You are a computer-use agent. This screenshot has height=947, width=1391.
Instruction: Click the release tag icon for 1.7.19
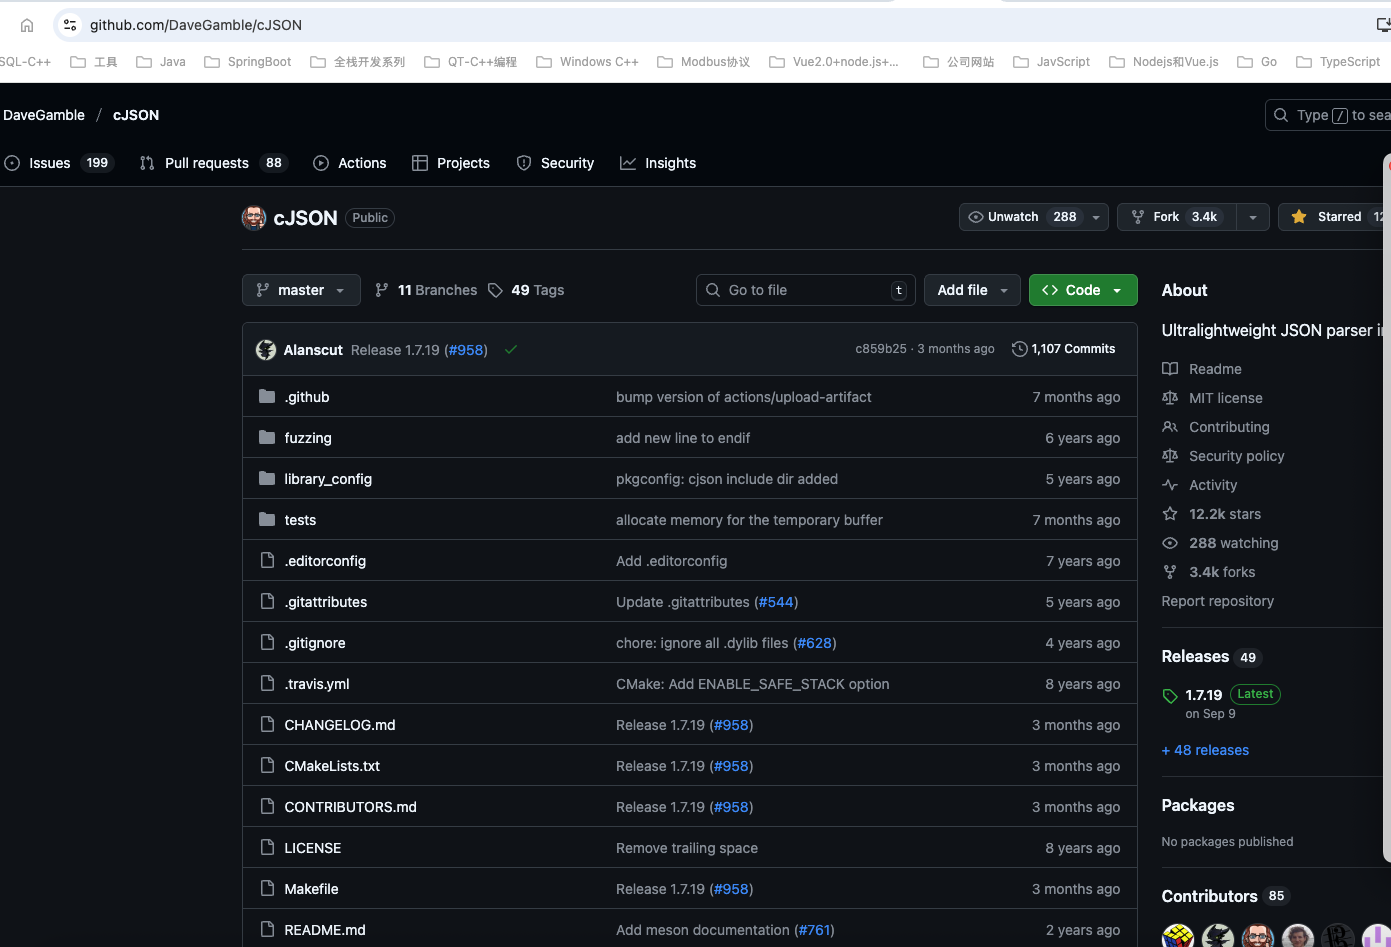pos(1170,696)
